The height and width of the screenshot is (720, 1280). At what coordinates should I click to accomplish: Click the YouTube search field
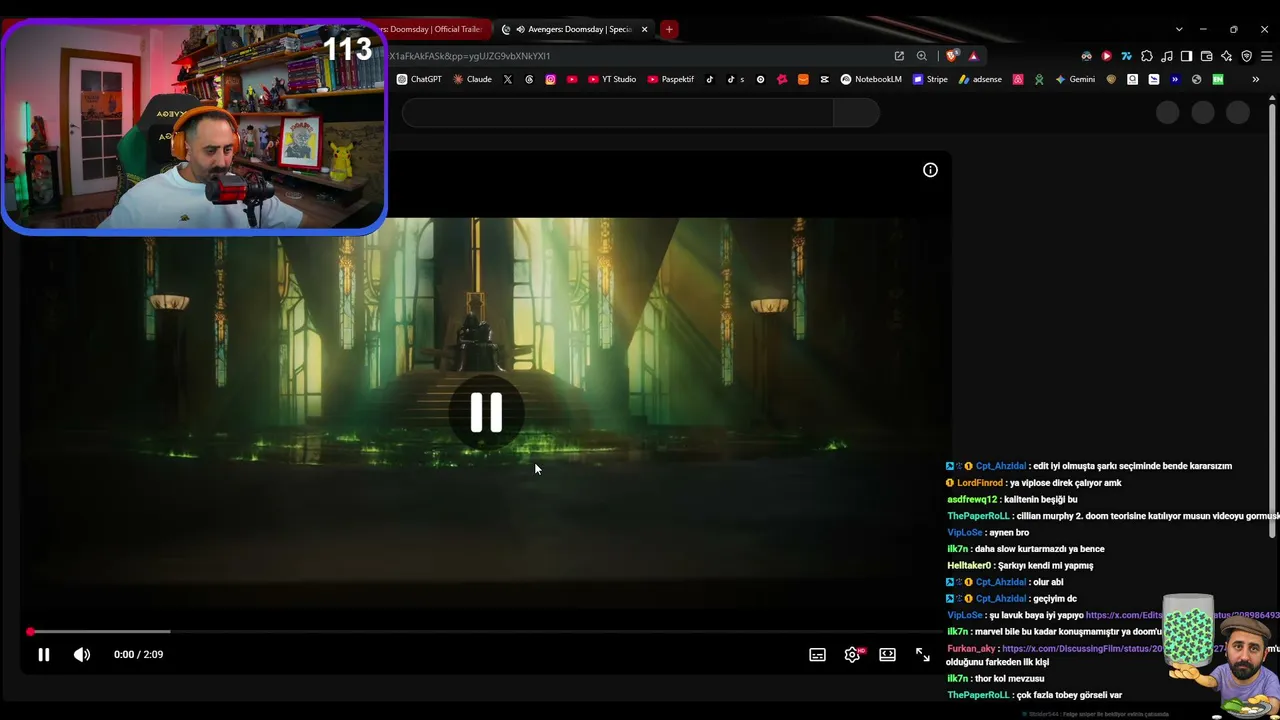coord(617,113)
